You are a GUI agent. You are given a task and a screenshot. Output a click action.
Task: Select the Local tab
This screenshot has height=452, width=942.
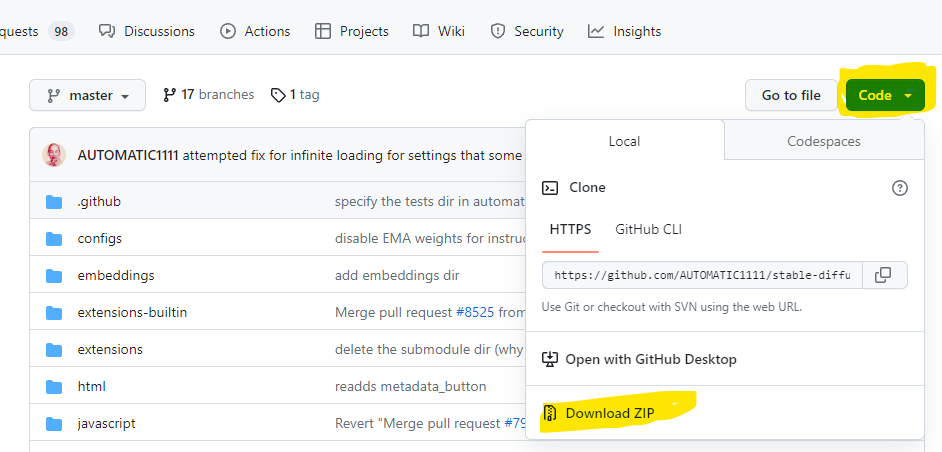[x=625, y=141]
